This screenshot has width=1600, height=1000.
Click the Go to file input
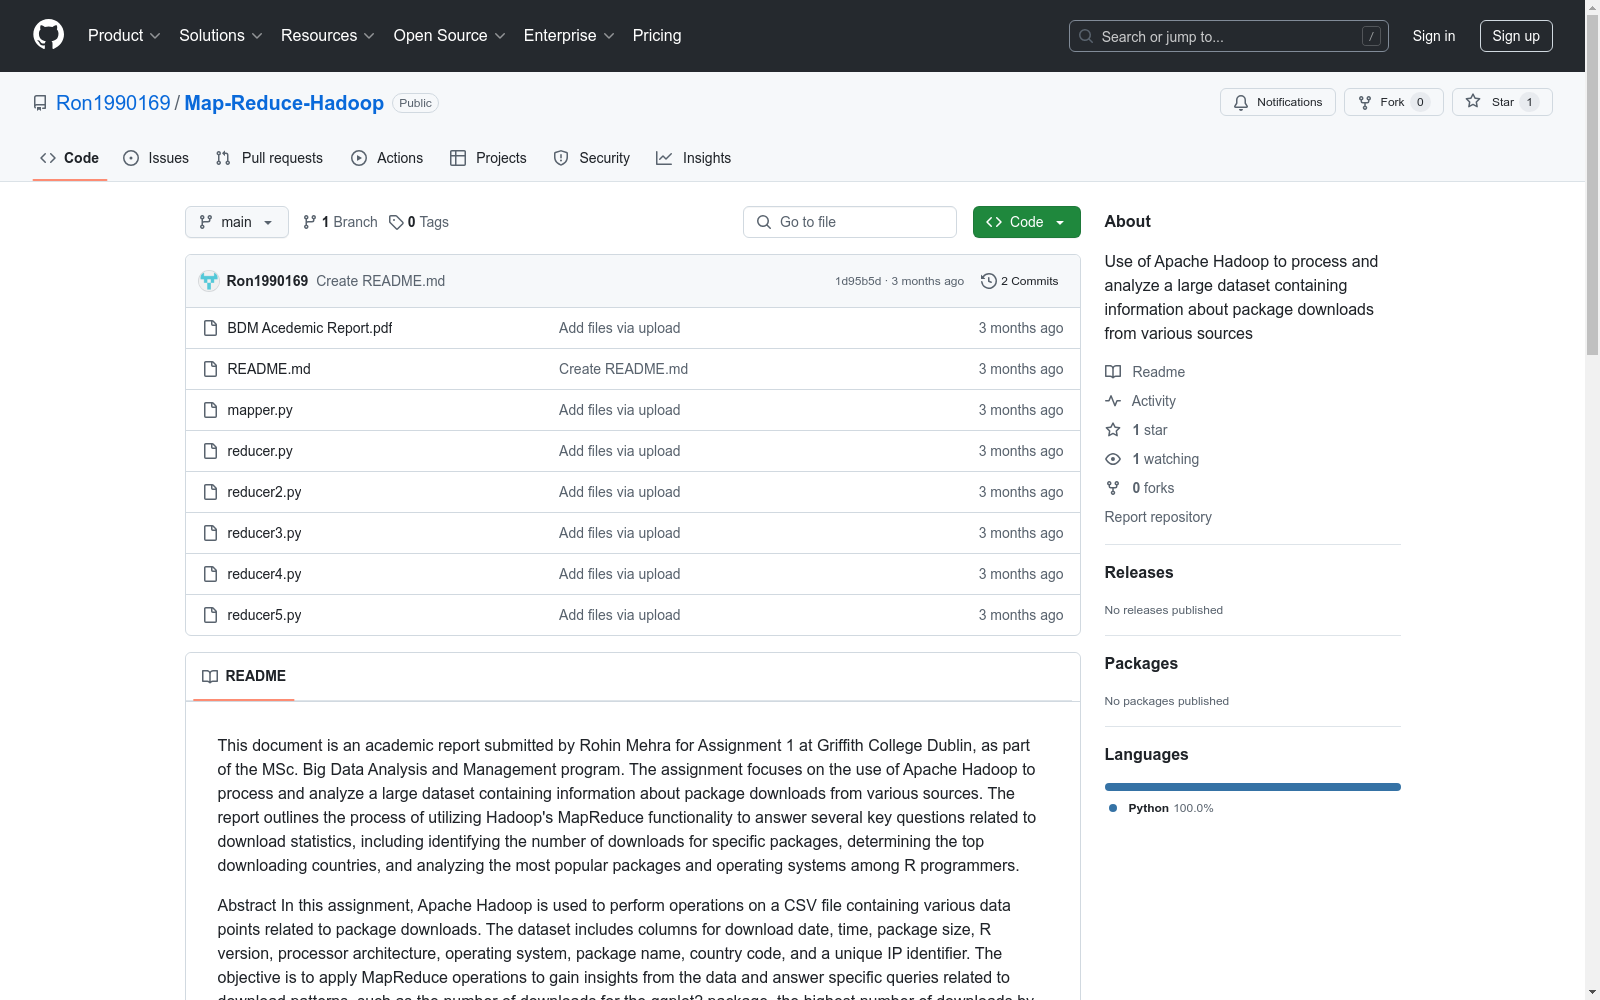pos(850,222)
